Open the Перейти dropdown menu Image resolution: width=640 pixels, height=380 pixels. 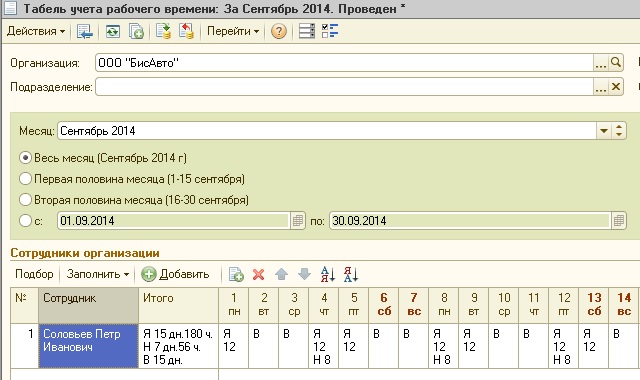click(x=233, y=31)
